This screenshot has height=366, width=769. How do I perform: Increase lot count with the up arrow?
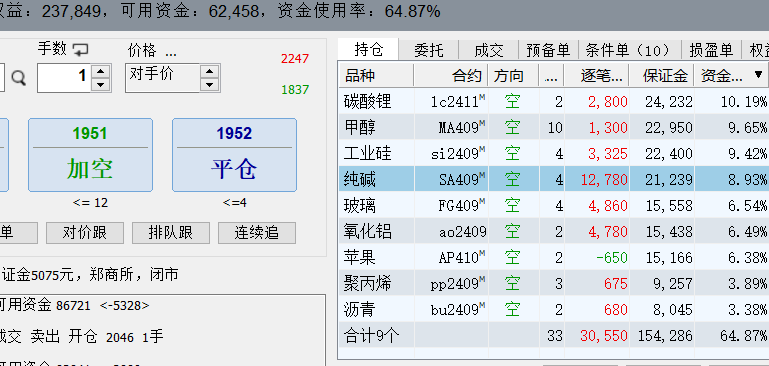tap(101, 72)
